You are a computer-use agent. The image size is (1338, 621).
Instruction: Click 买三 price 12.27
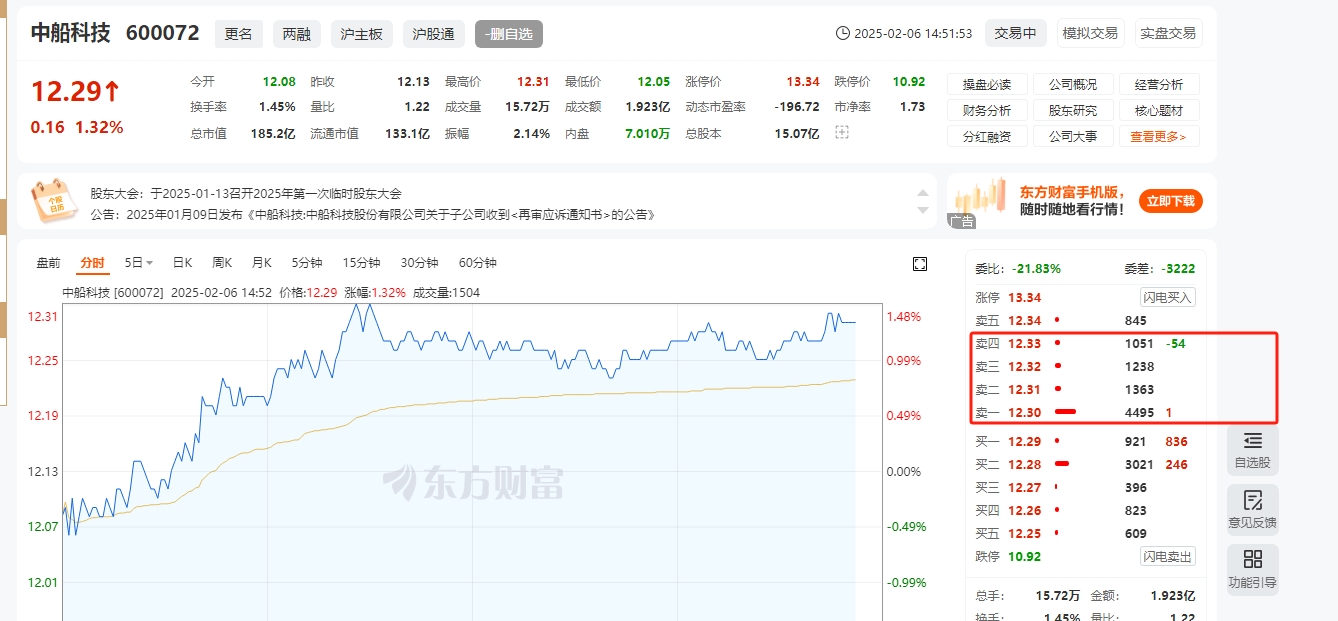pos(1024,488)
